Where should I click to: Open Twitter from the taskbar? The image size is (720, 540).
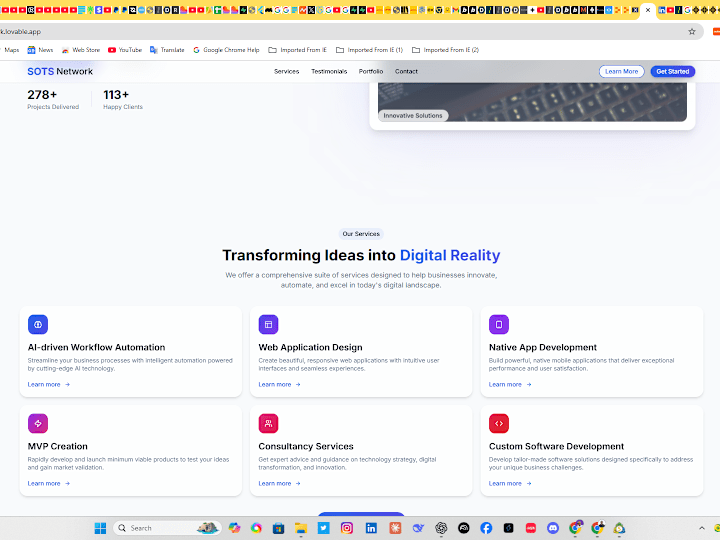[324, 528]
